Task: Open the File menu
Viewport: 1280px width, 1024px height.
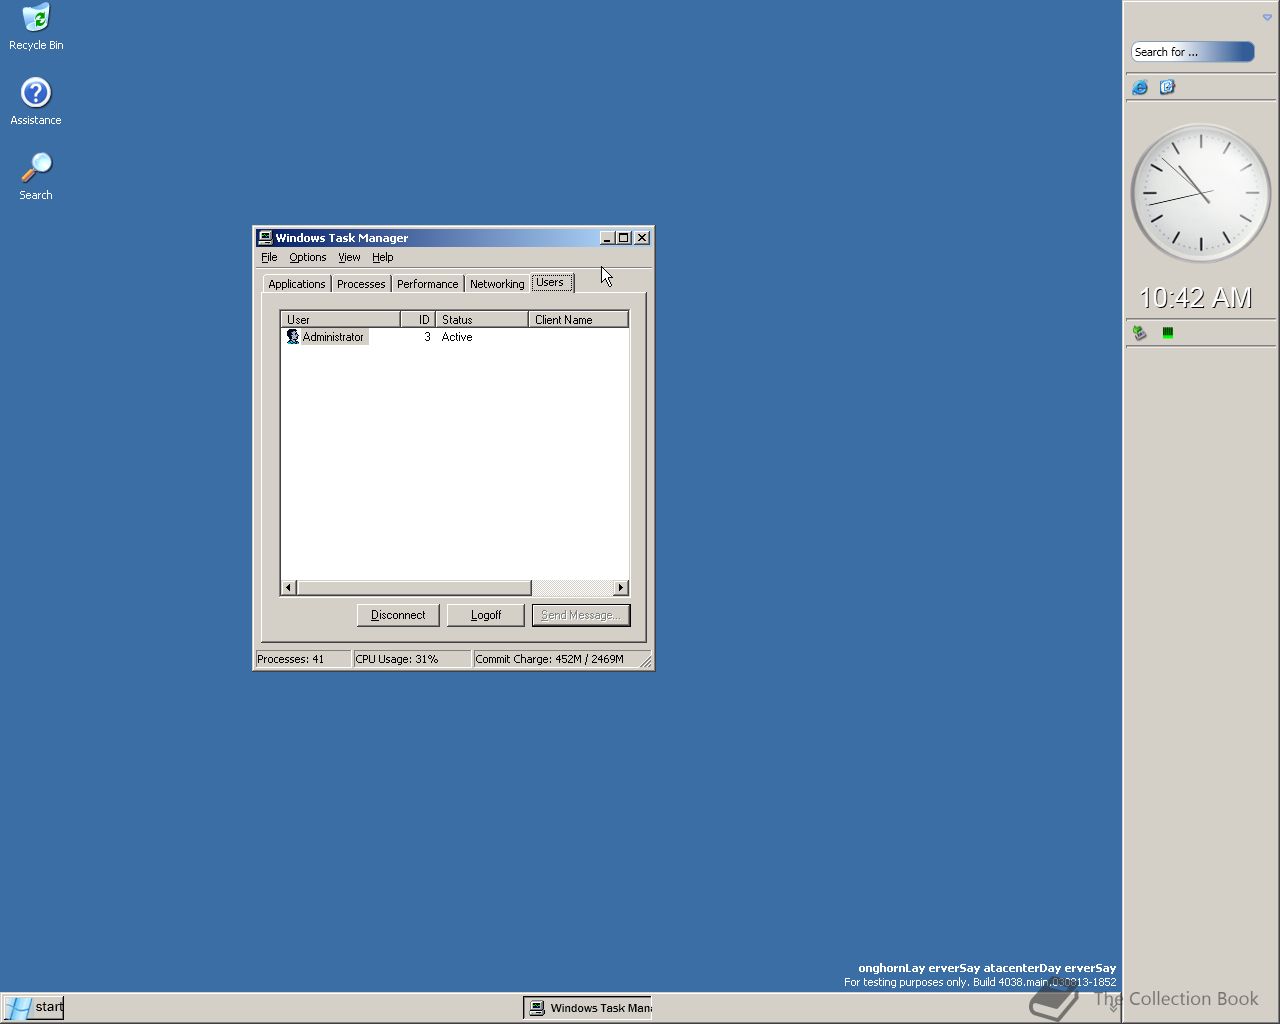Action: [x=269, y=257]
